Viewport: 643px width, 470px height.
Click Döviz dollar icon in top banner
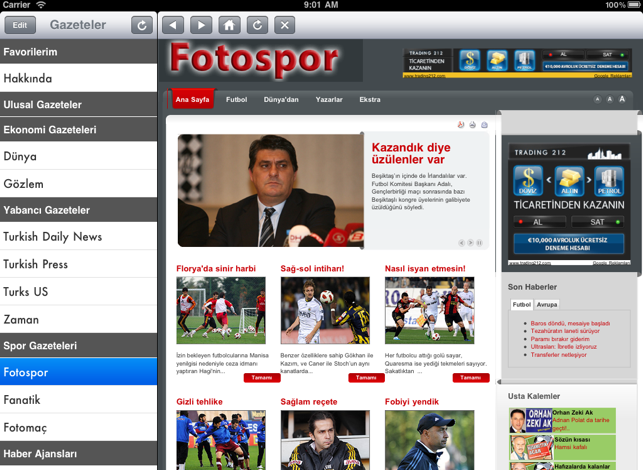tap(470, 60)
